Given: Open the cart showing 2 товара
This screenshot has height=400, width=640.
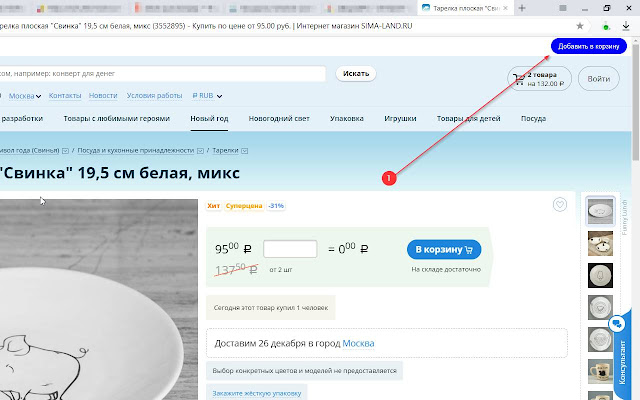Looking at the screenshot, I should coord(539,79).
